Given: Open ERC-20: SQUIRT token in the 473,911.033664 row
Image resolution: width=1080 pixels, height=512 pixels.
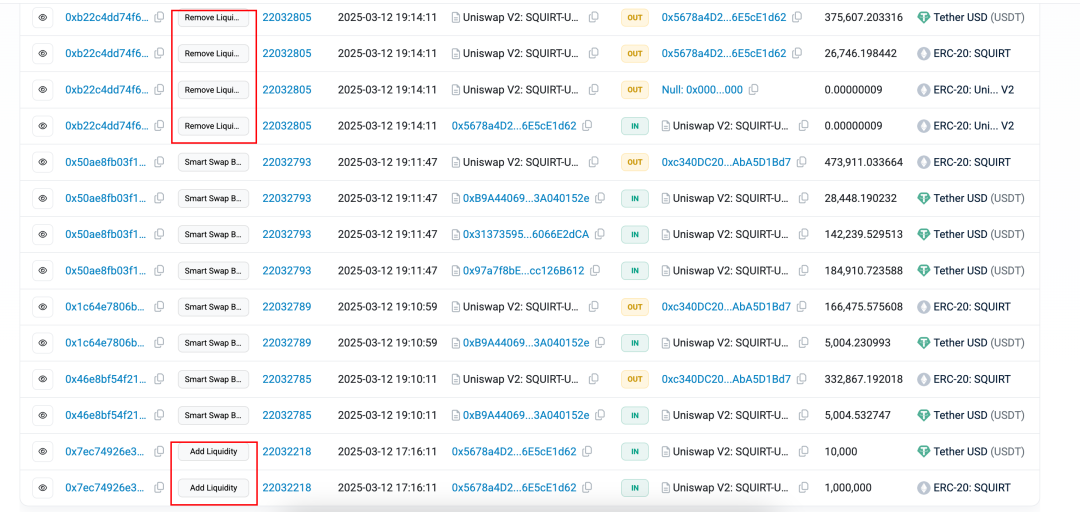Looking at the screenshot, I should point(972,162).
